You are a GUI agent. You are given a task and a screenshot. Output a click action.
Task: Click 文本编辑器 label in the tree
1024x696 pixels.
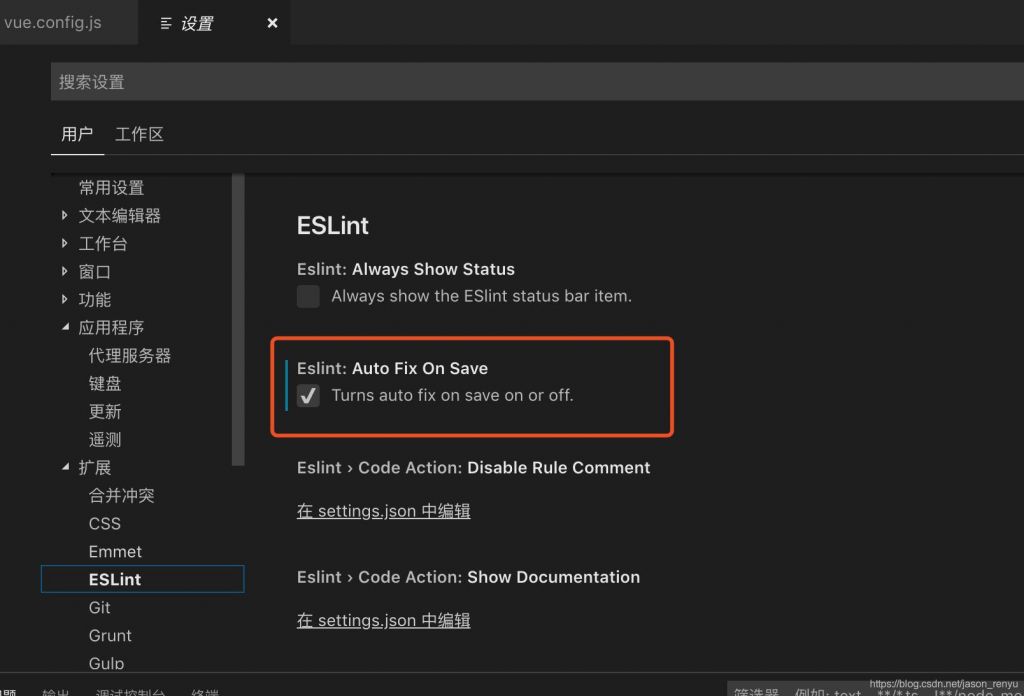point(120,216)
